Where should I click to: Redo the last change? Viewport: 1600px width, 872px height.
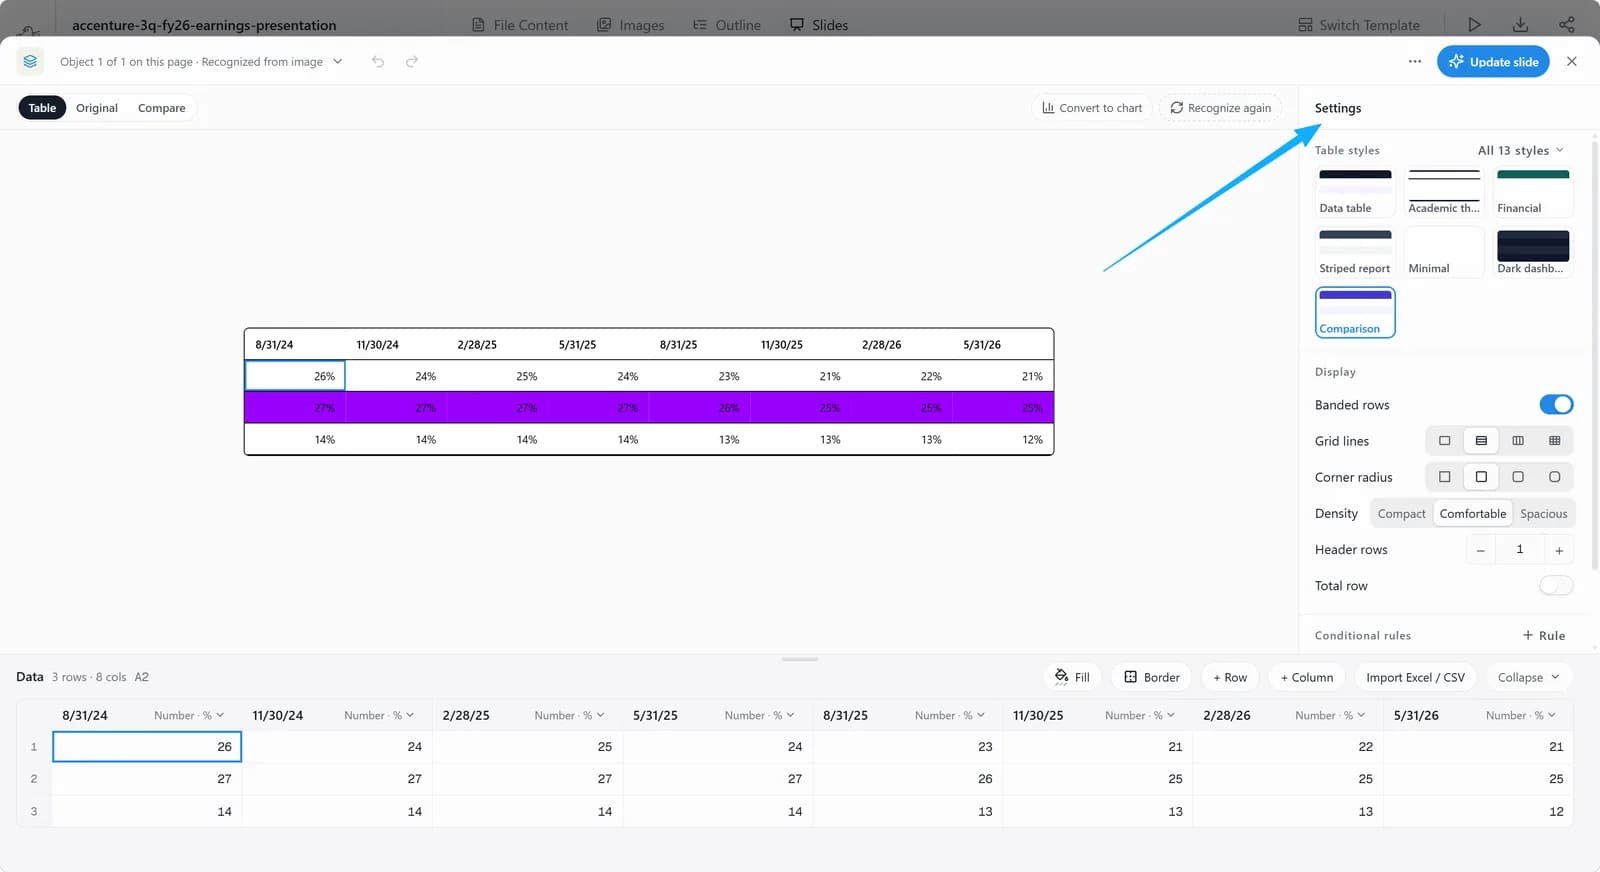pos(412,62)
